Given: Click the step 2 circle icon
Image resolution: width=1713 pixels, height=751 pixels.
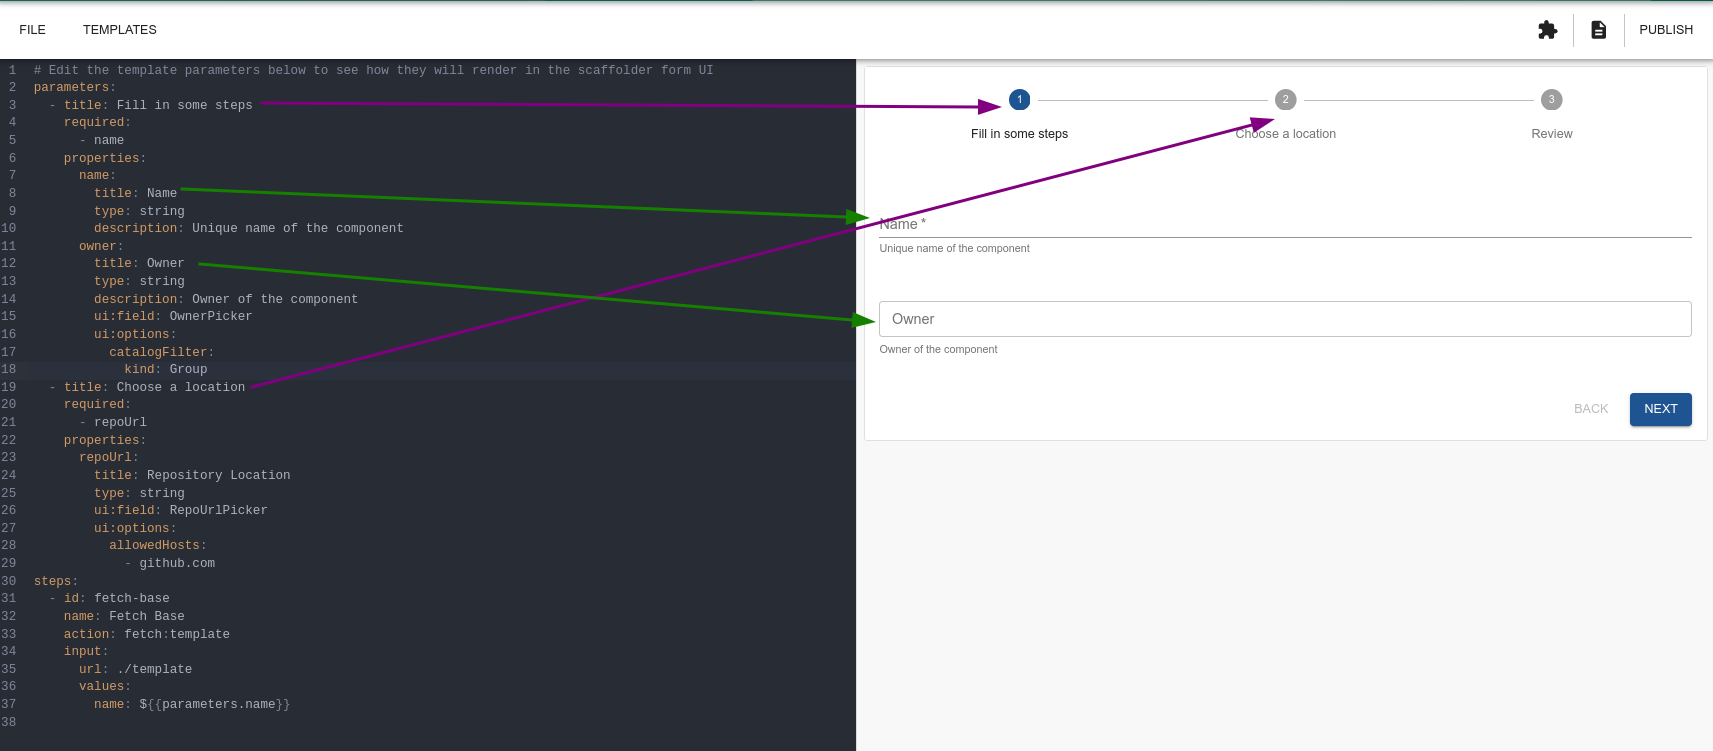Looking at the screenshot, I should pos(1285,100).
